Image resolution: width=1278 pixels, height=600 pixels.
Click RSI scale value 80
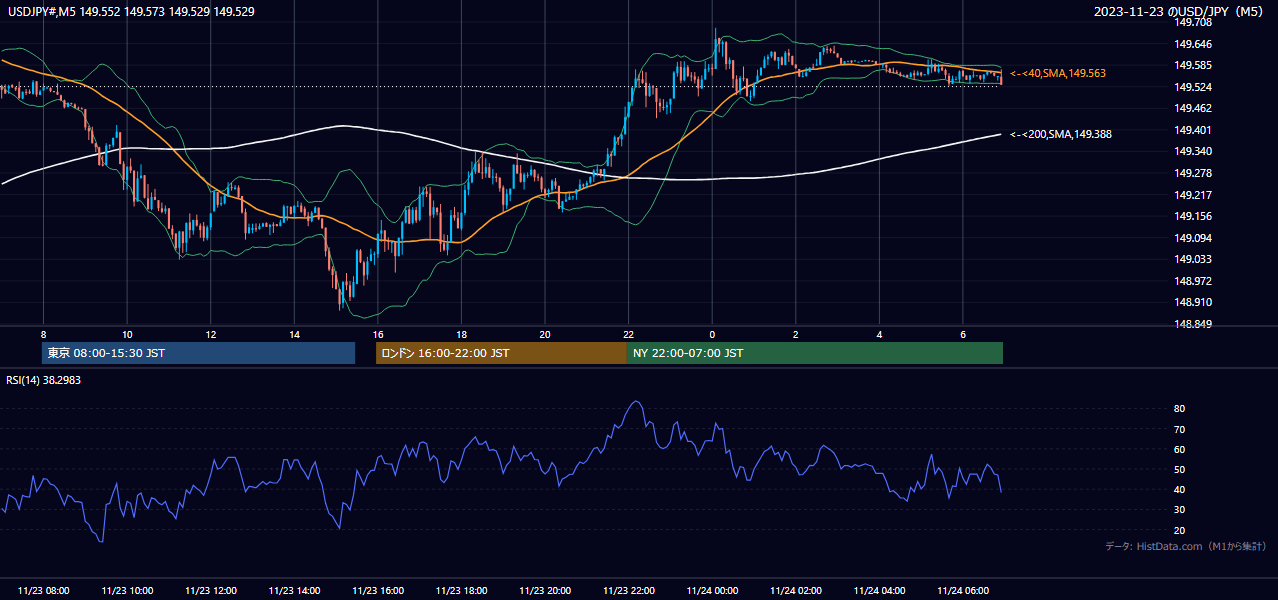(x=1180, y=409)
